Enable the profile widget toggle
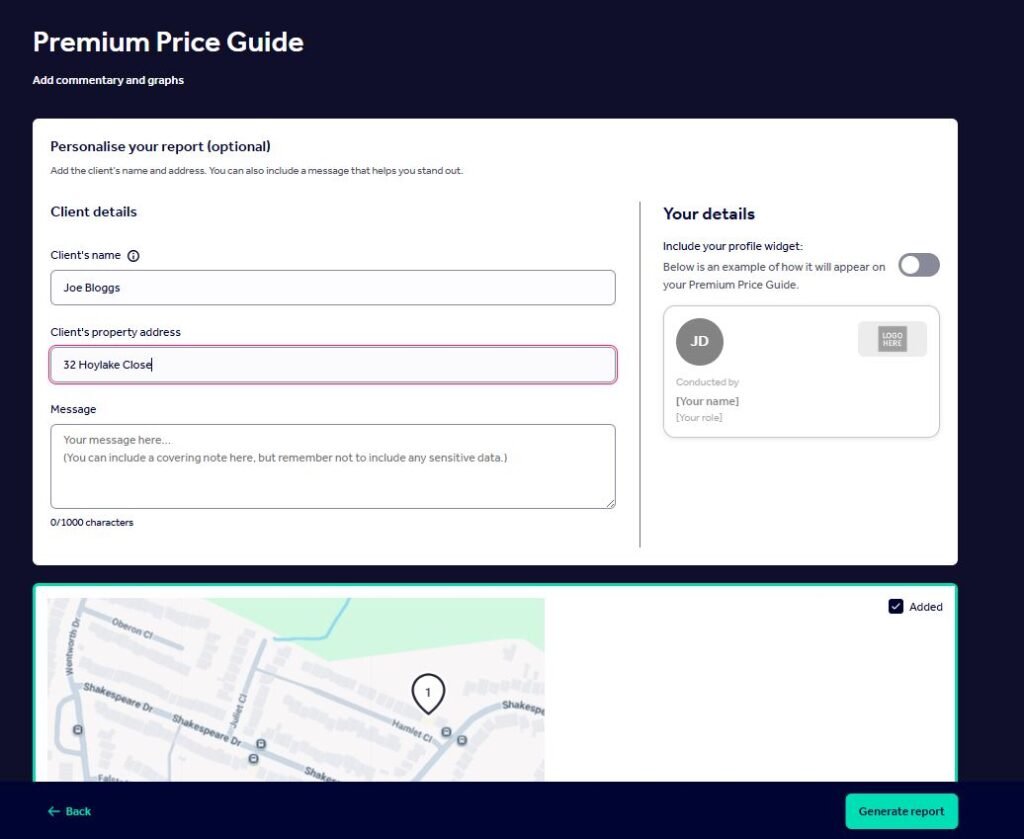 919,265
